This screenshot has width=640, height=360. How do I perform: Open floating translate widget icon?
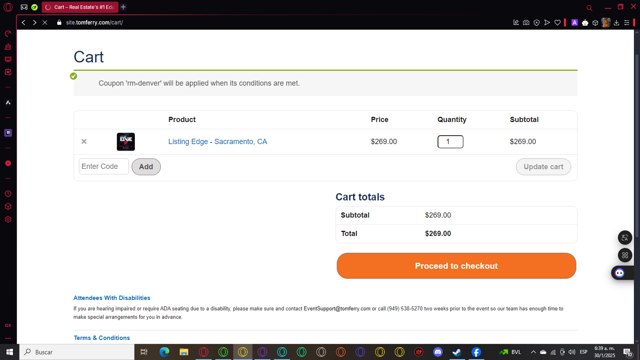(625, 238)
